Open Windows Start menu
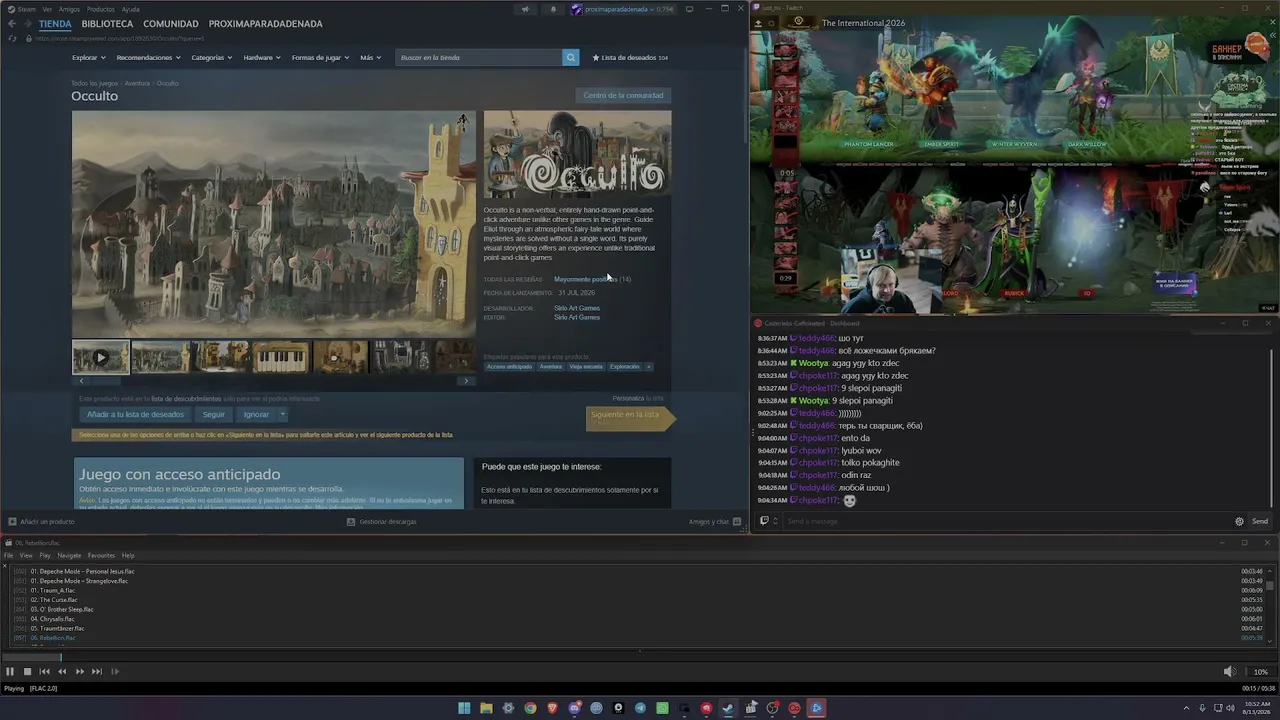This screenshot has width=1280, height=720. pyautogui.click(x=464, y=708)
